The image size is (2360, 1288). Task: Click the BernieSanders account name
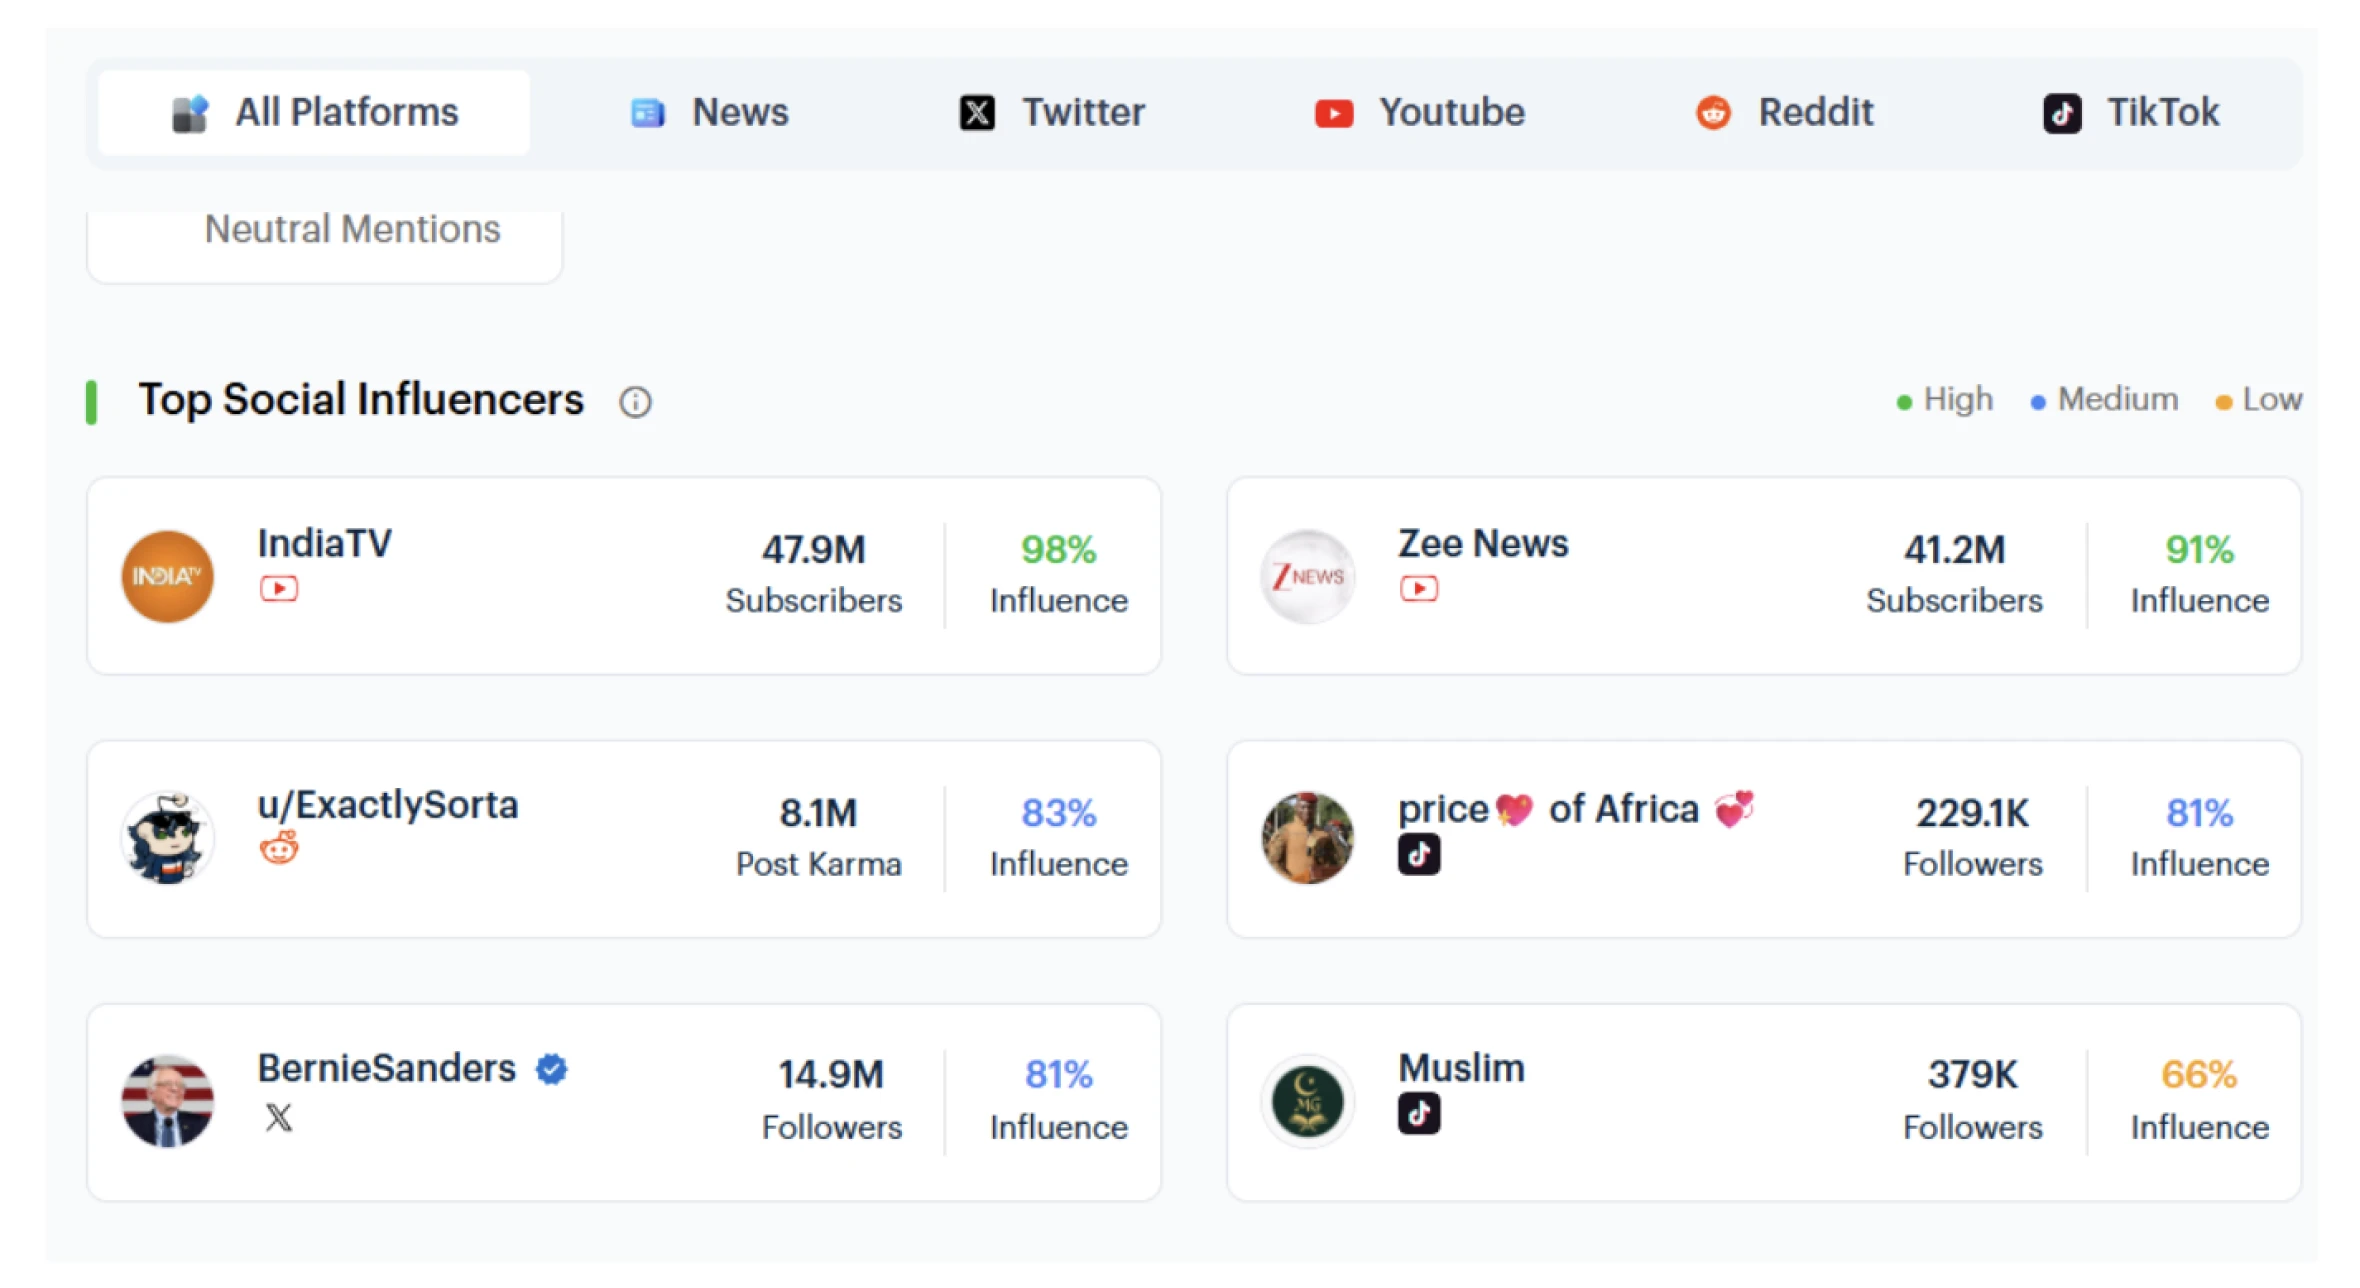[x=387, y=1068]
